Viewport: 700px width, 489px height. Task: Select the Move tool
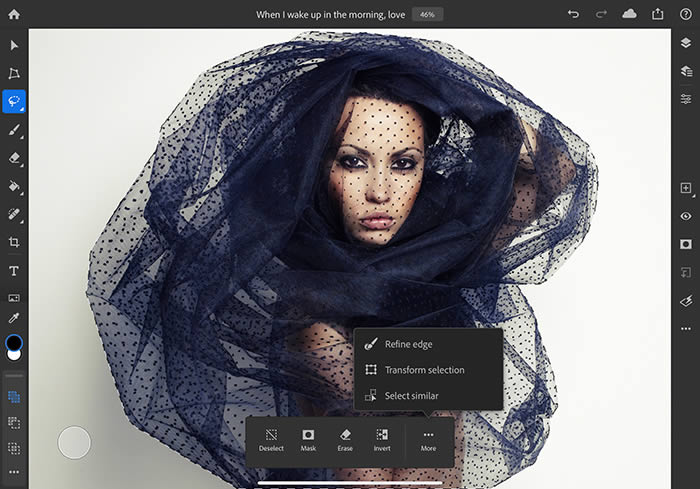pyautogui.click(x=14, y=46)
